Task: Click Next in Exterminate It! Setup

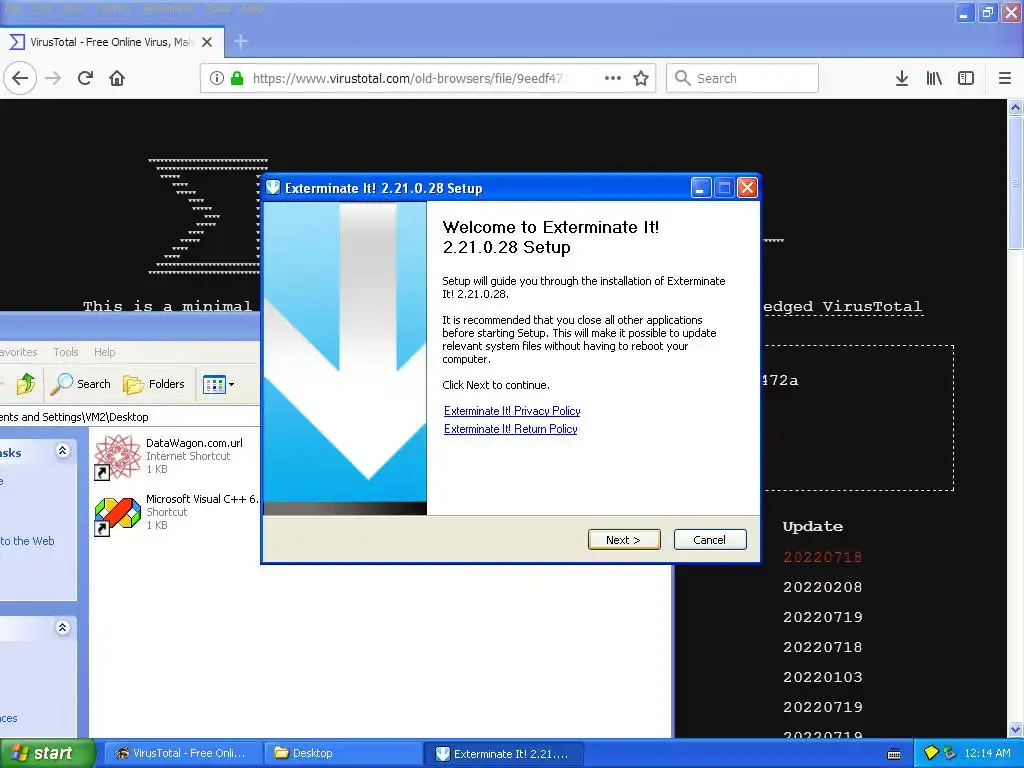Action: point(624,539)
